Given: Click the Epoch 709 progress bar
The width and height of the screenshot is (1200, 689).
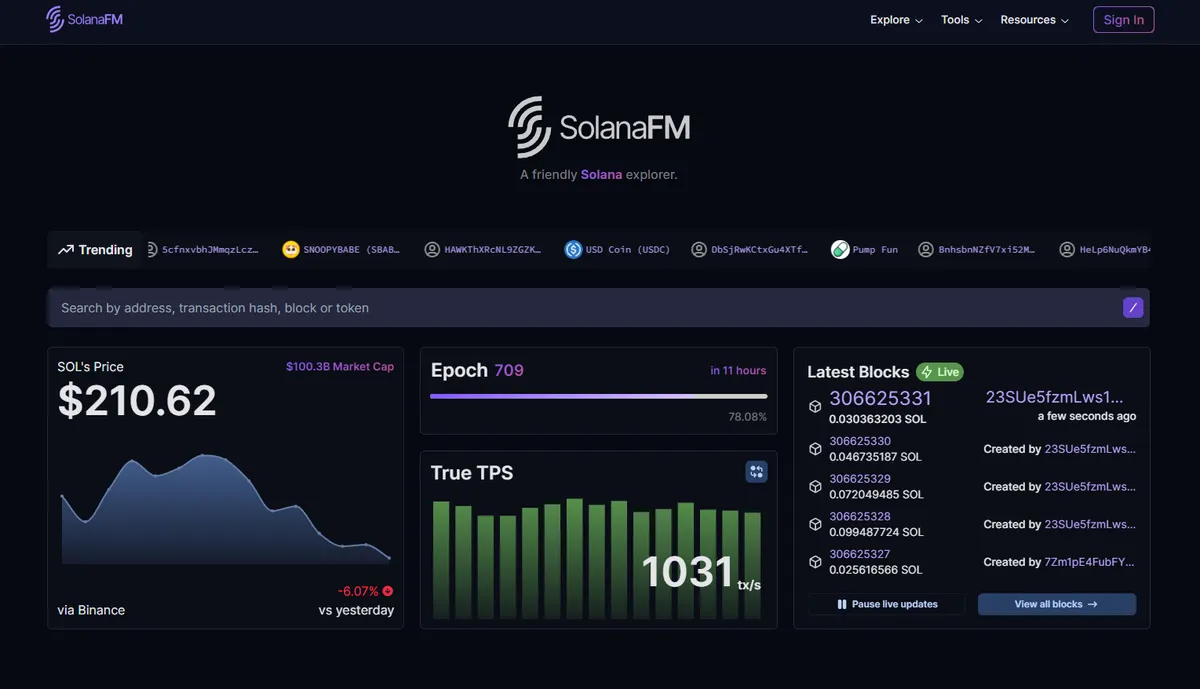Looking at the screenshot, I should click(599, 397).
